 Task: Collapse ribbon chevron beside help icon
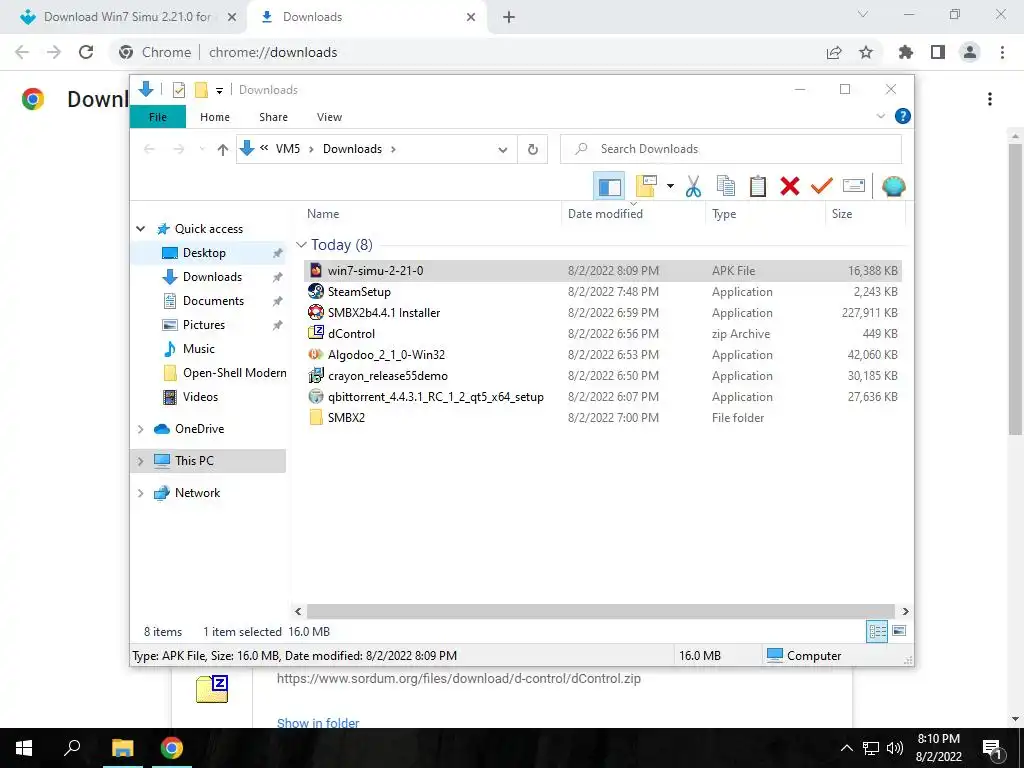point(880,116)
